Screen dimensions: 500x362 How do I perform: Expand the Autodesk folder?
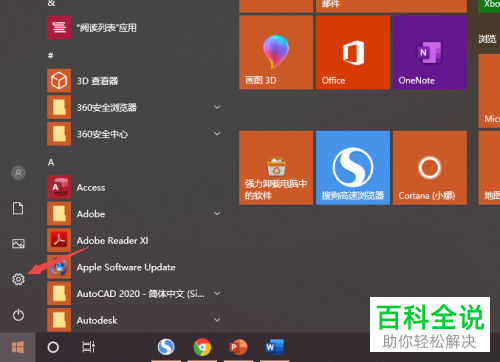pyautogui.click(x=217, y=320)
